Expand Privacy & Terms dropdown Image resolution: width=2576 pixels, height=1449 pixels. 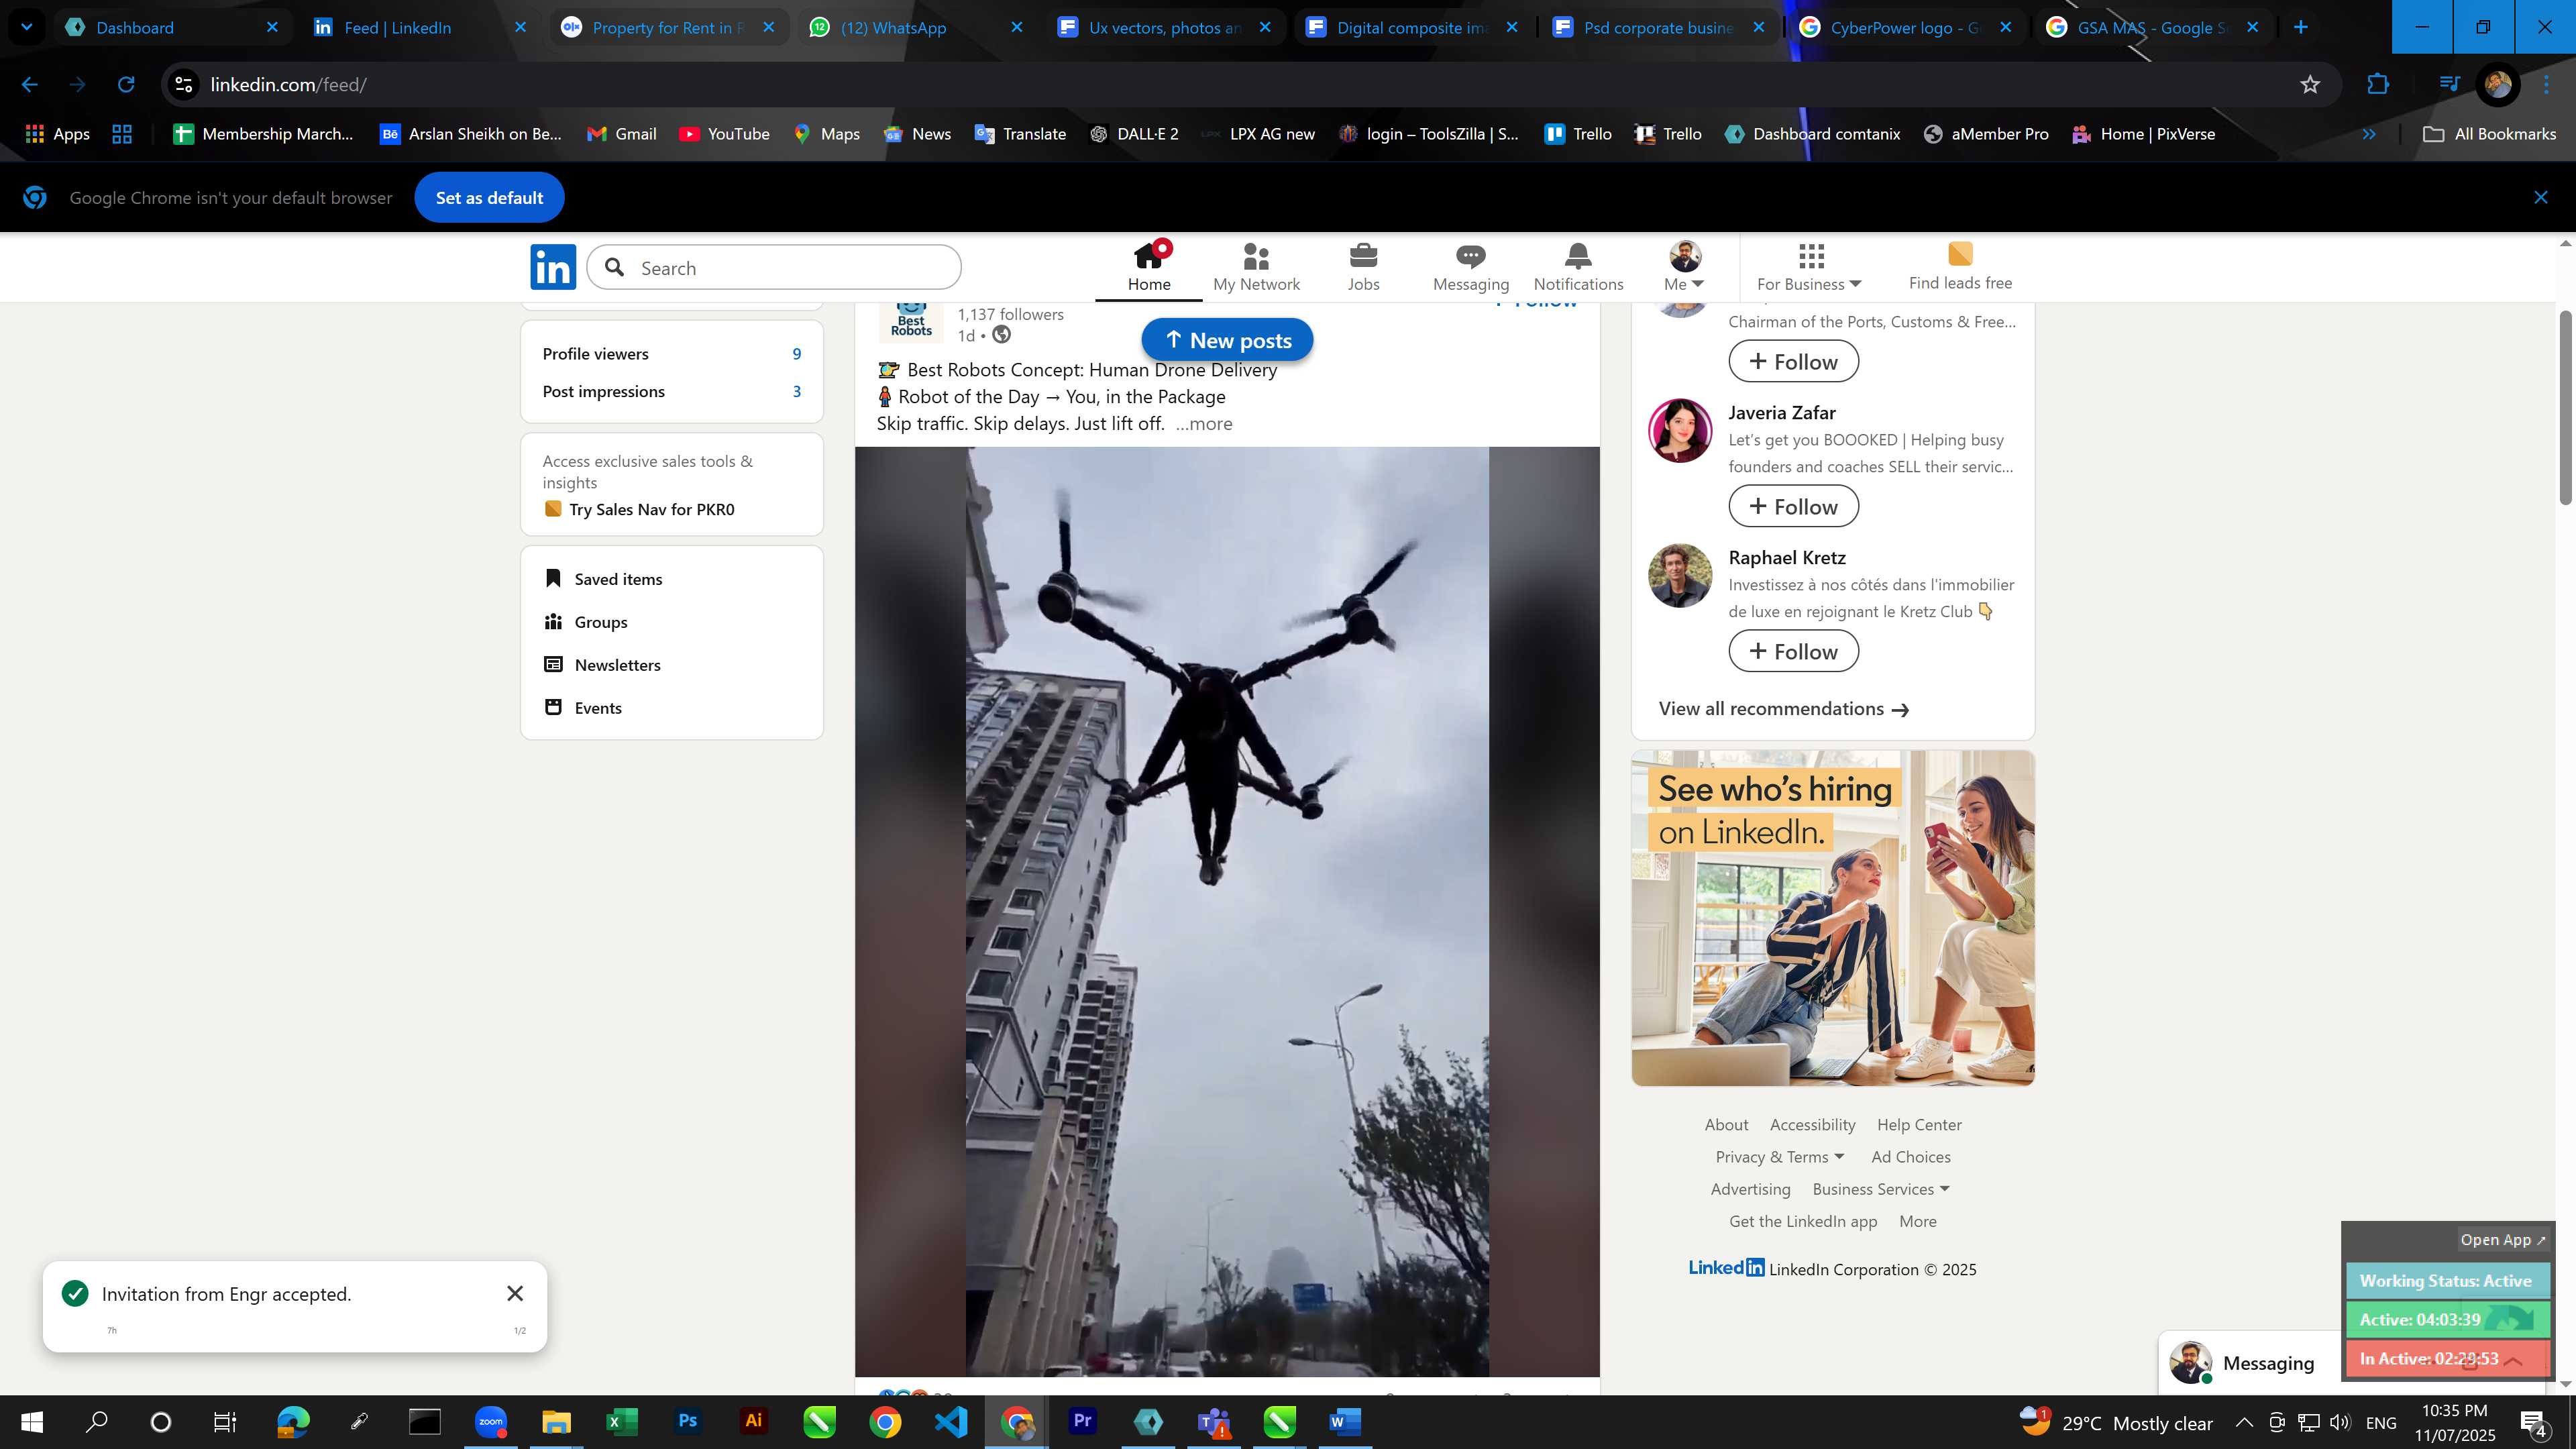coord(1780,1157)
